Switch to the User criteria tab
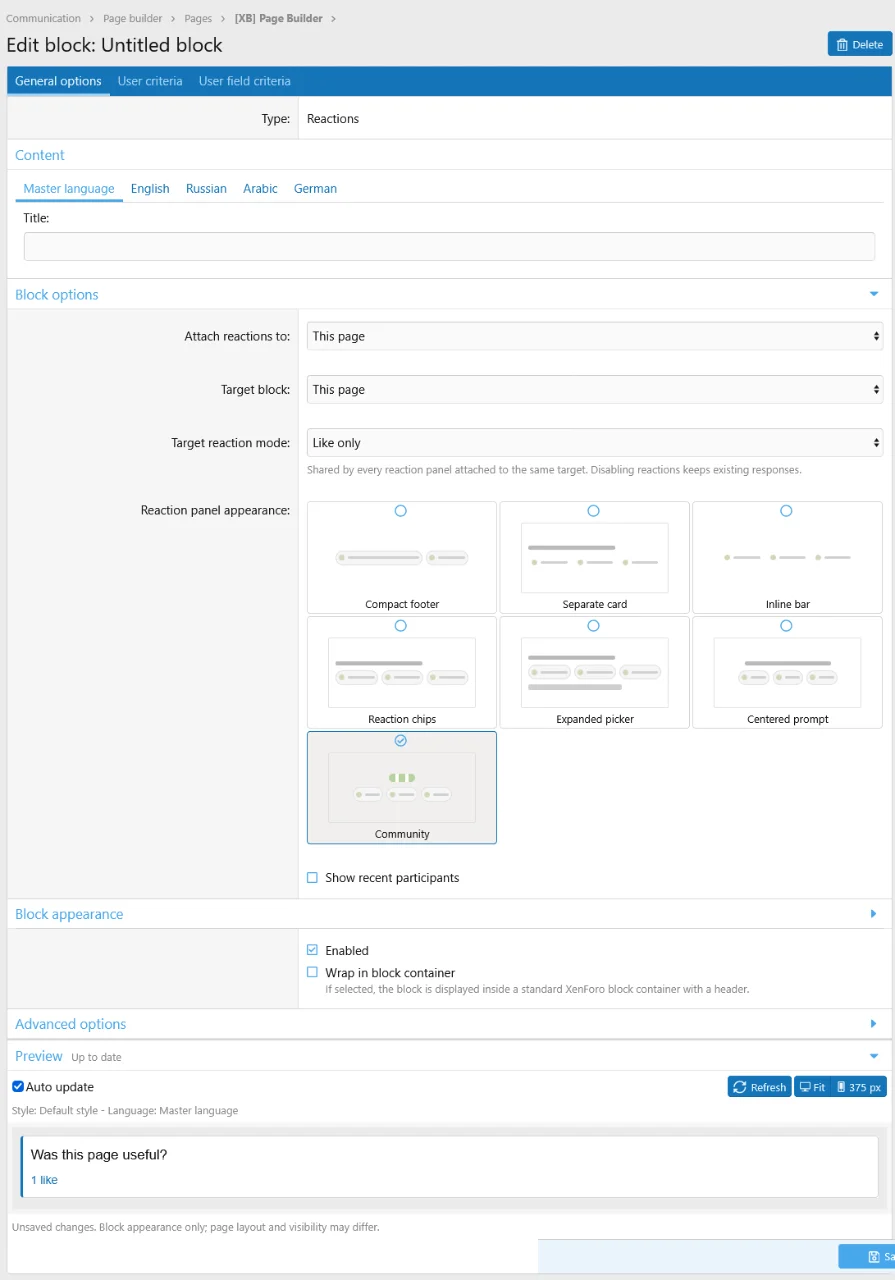 pos(150,81)
